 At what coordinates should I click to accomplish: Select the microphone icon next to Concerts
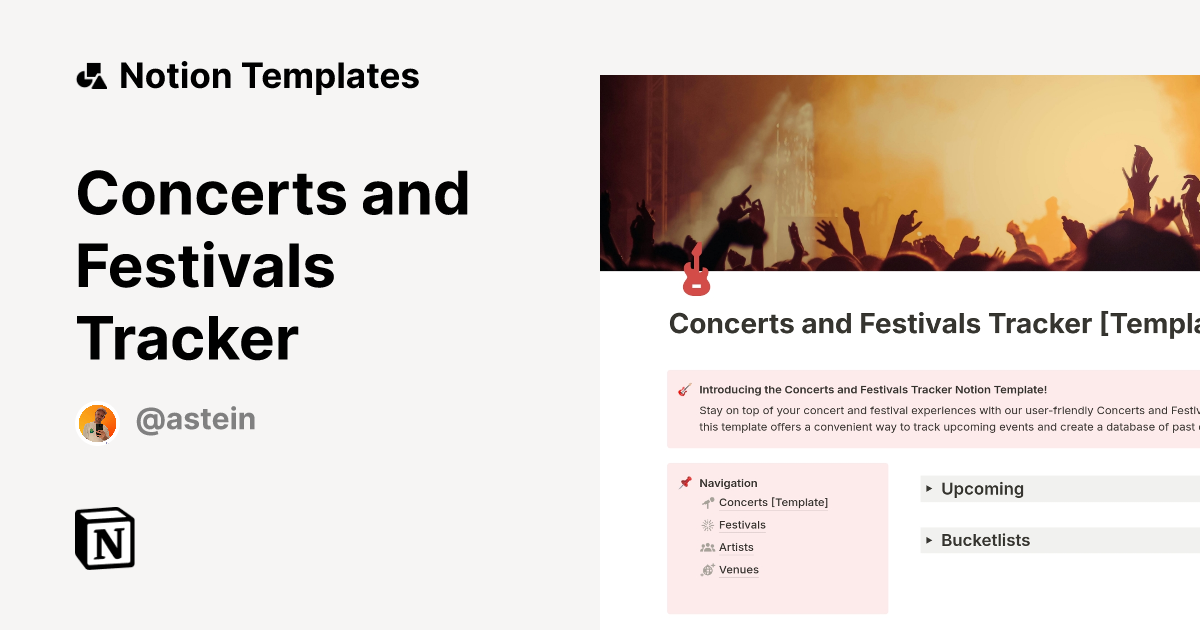pos(706,501)
